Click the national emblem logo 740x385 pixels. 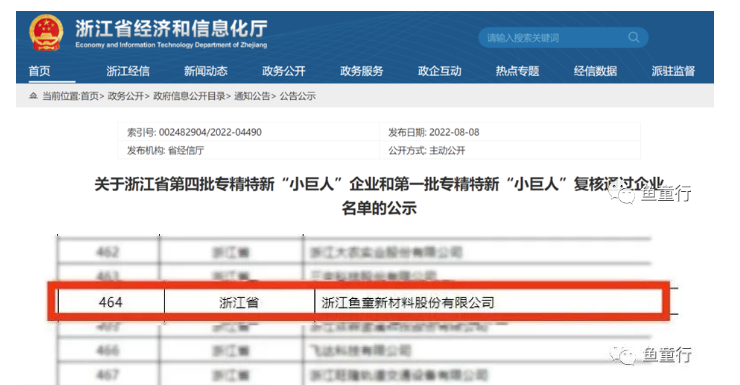point(46,33)
